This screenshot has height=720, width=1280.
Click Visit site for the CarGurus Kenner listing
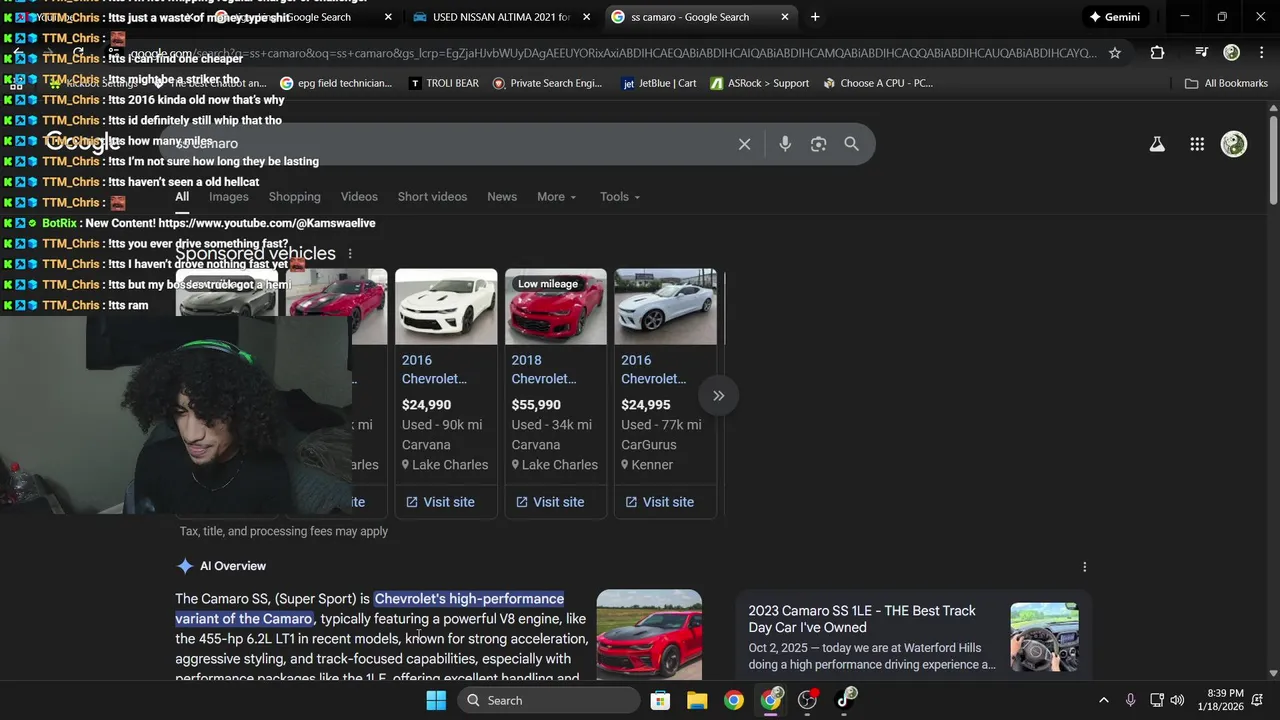click(659, 502)
